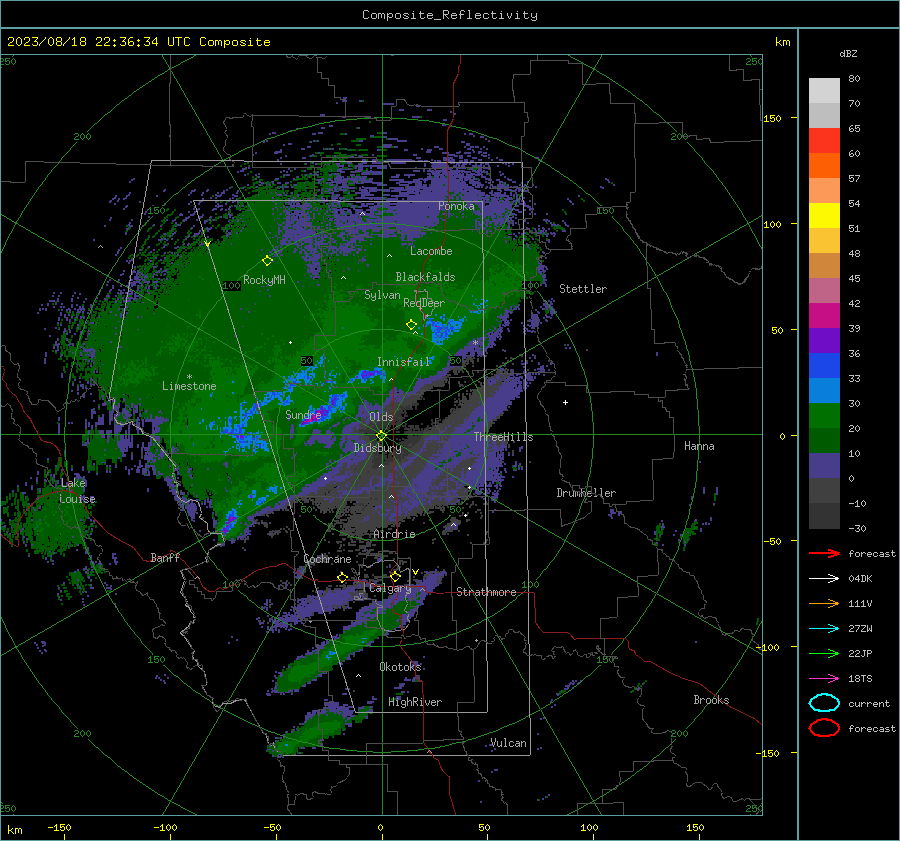The width and height of the screenshot is (900, 841).
Task: Click the Calgary city label
Action: (x=390, y=588)
